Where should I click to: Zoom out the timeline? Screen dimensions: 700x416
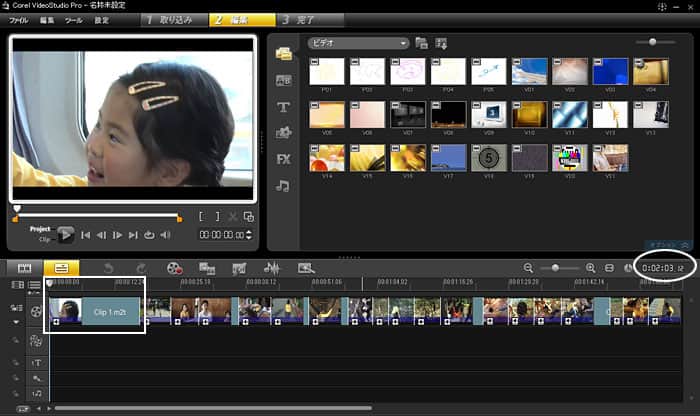point(528,268)
